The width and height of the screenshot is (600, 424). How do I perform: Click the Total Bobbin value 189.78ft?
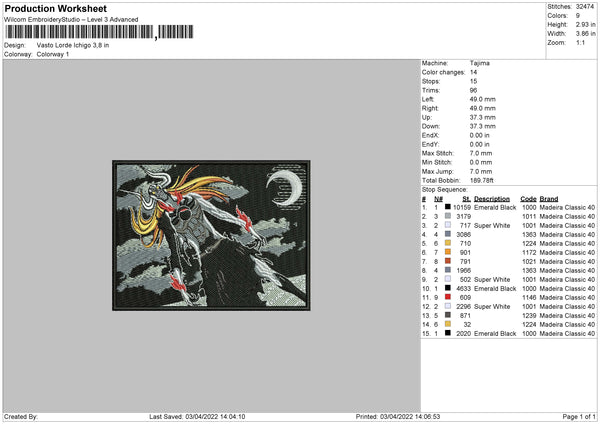click(481, 180)
